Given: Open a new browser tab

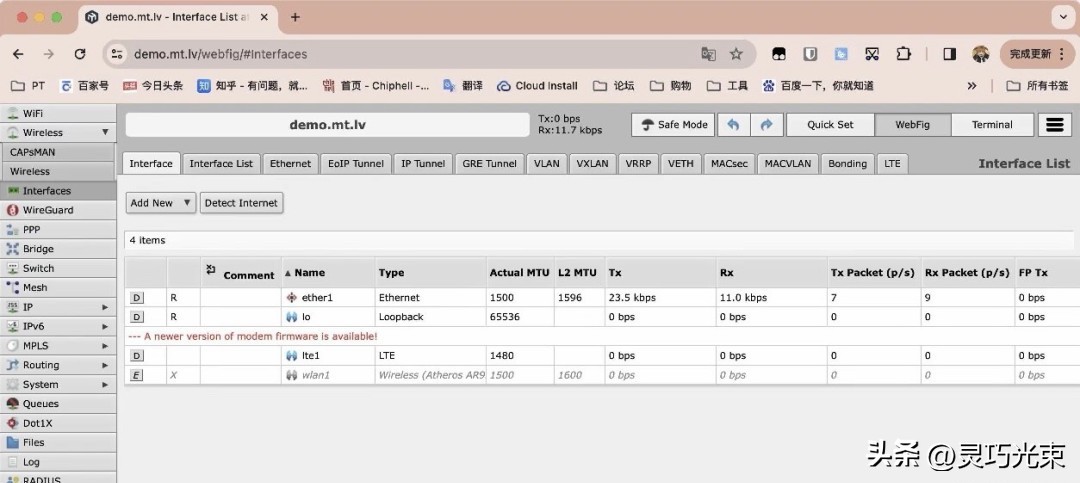Looking at the screenshot, I should pyautogui.click(x=295, y=17).
